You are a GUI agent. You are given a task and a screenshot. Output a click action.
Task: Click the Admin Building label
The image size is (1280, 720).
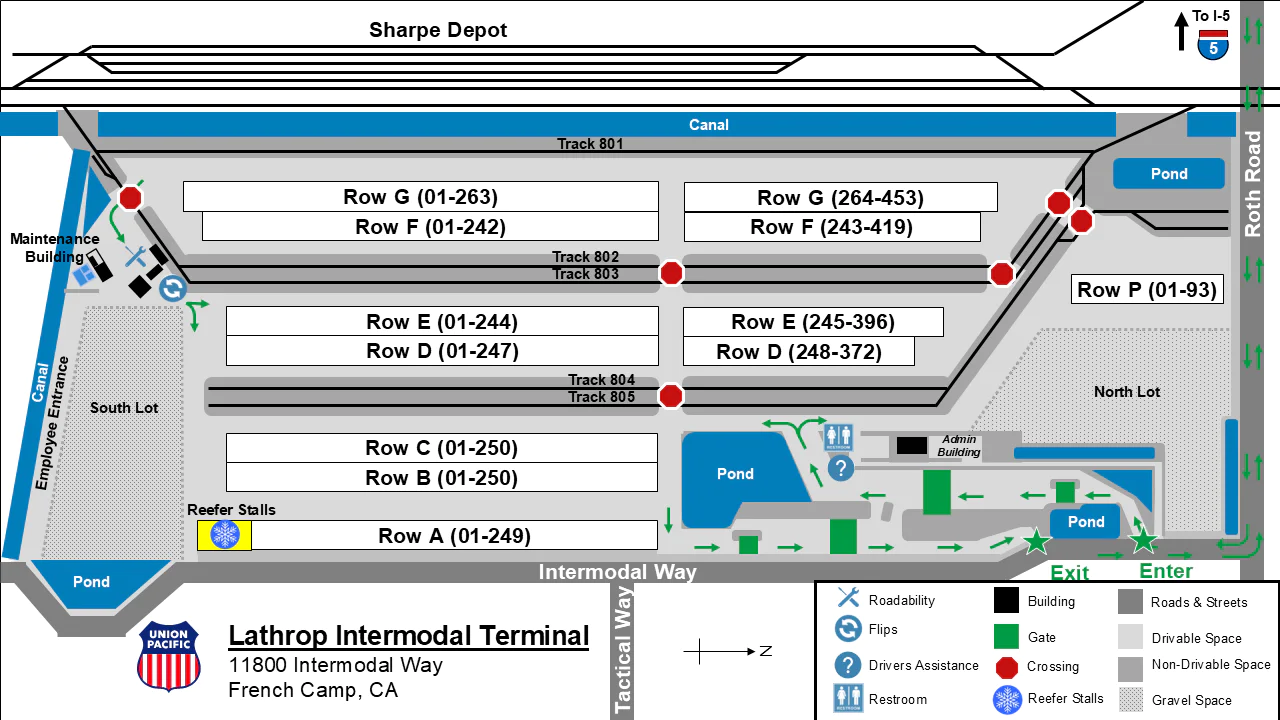pos(958,446)
